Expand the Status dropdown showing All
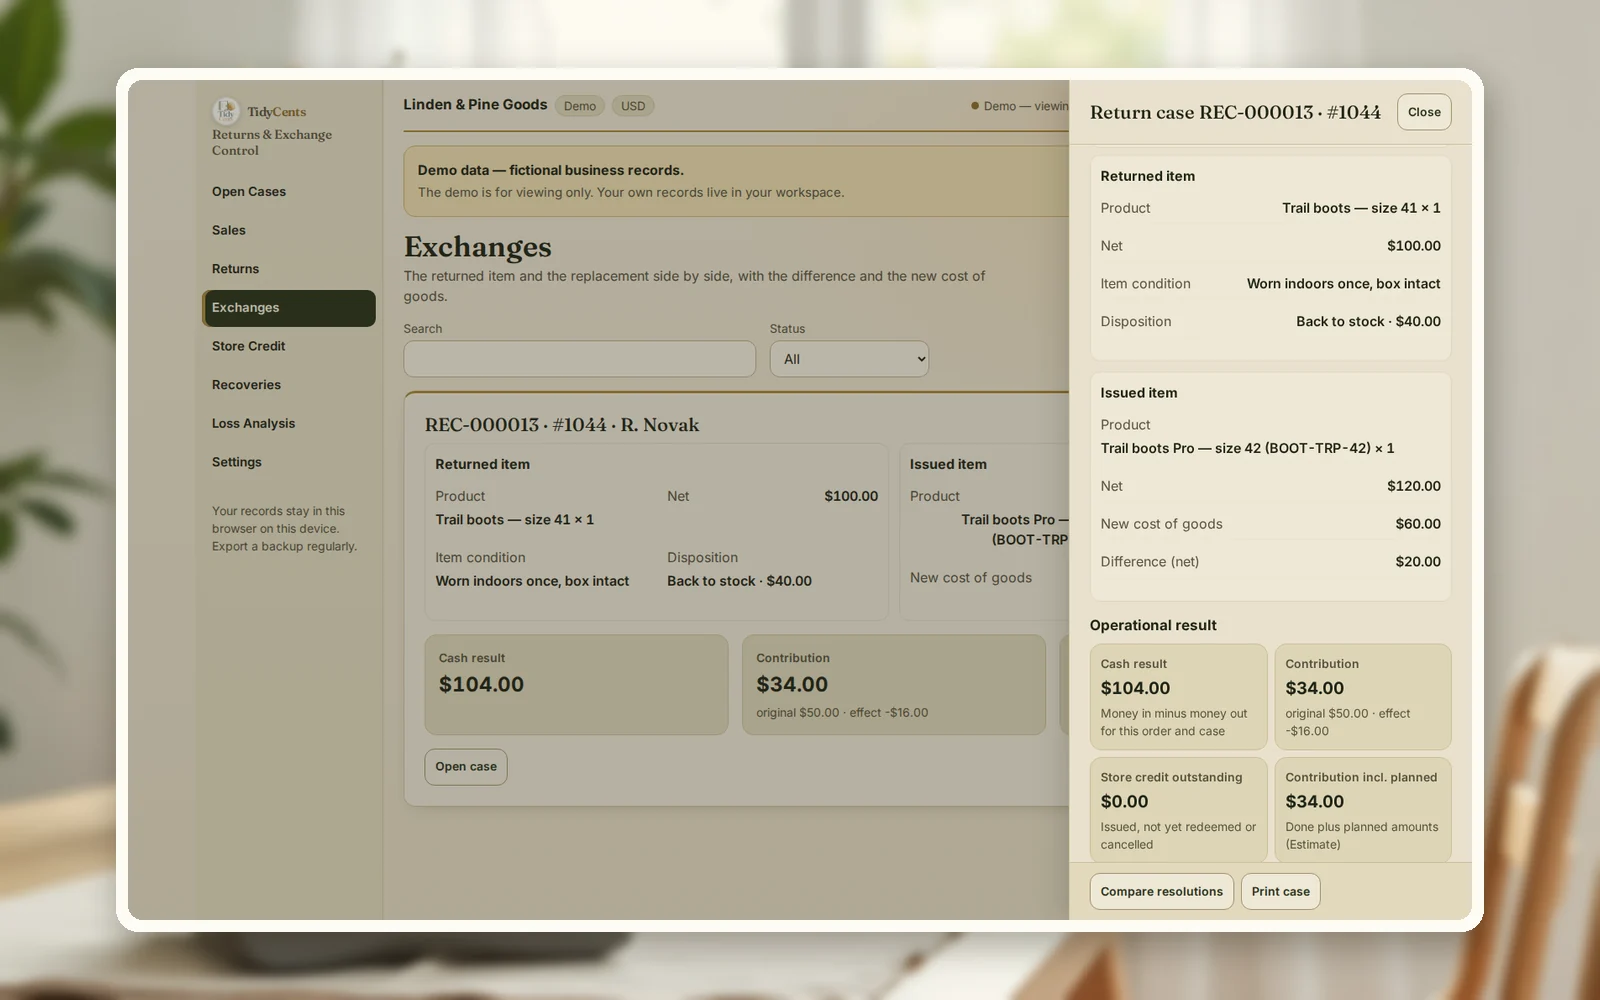The image size is (1600, 1000). (849, 359)
